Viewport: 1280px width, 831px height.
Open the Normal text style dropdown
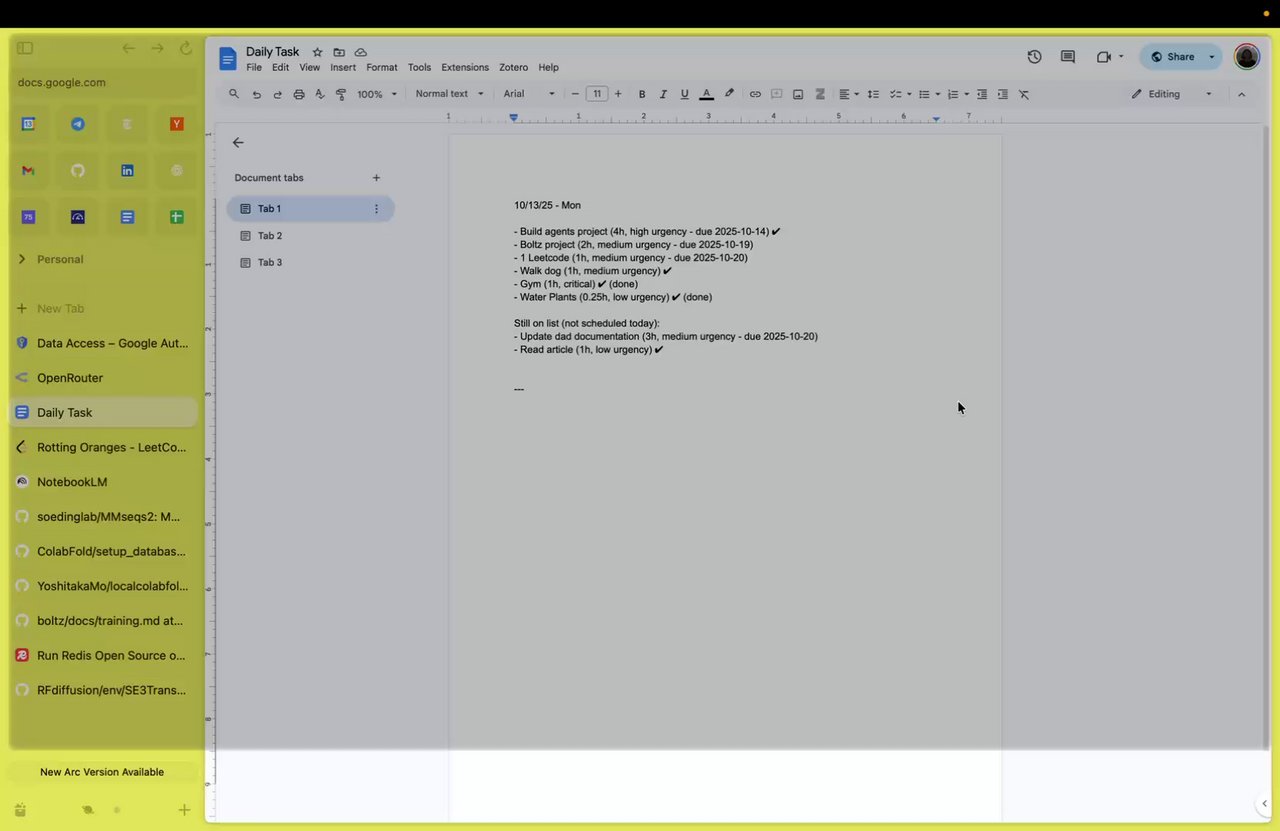(449, 94)
